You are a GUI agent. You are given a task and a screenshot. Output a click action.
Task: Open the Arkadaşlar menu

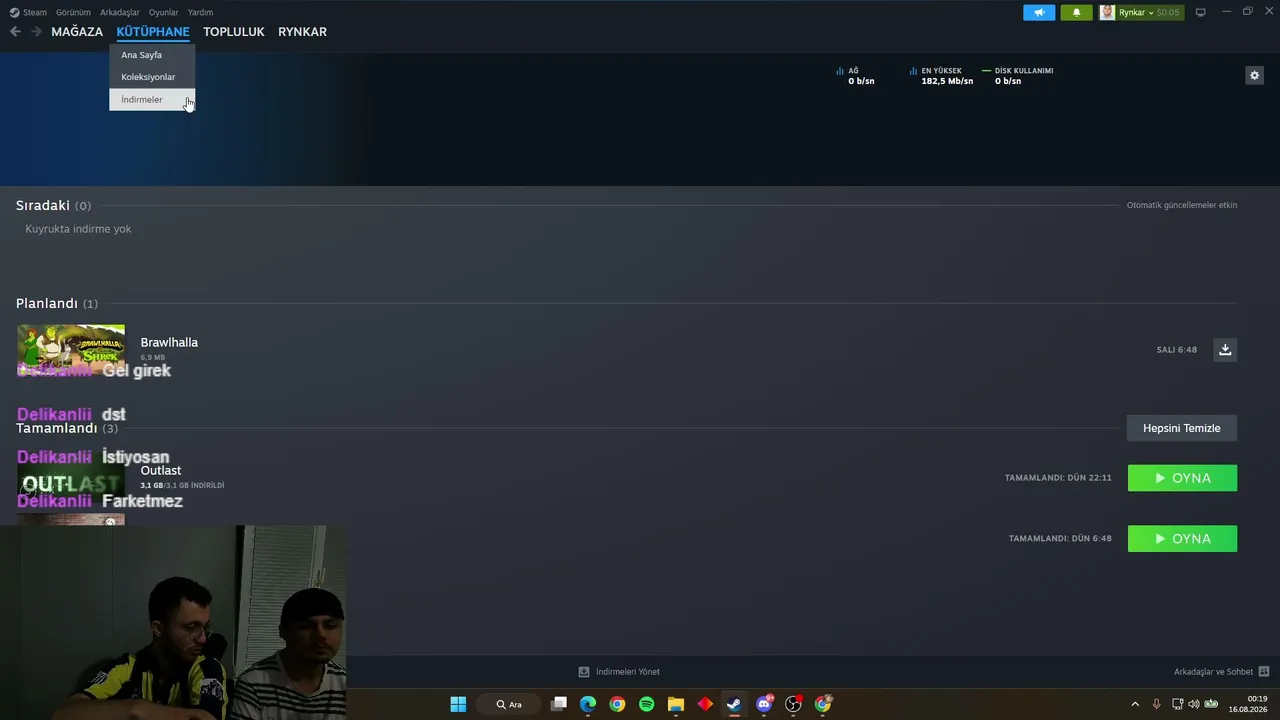120,12
